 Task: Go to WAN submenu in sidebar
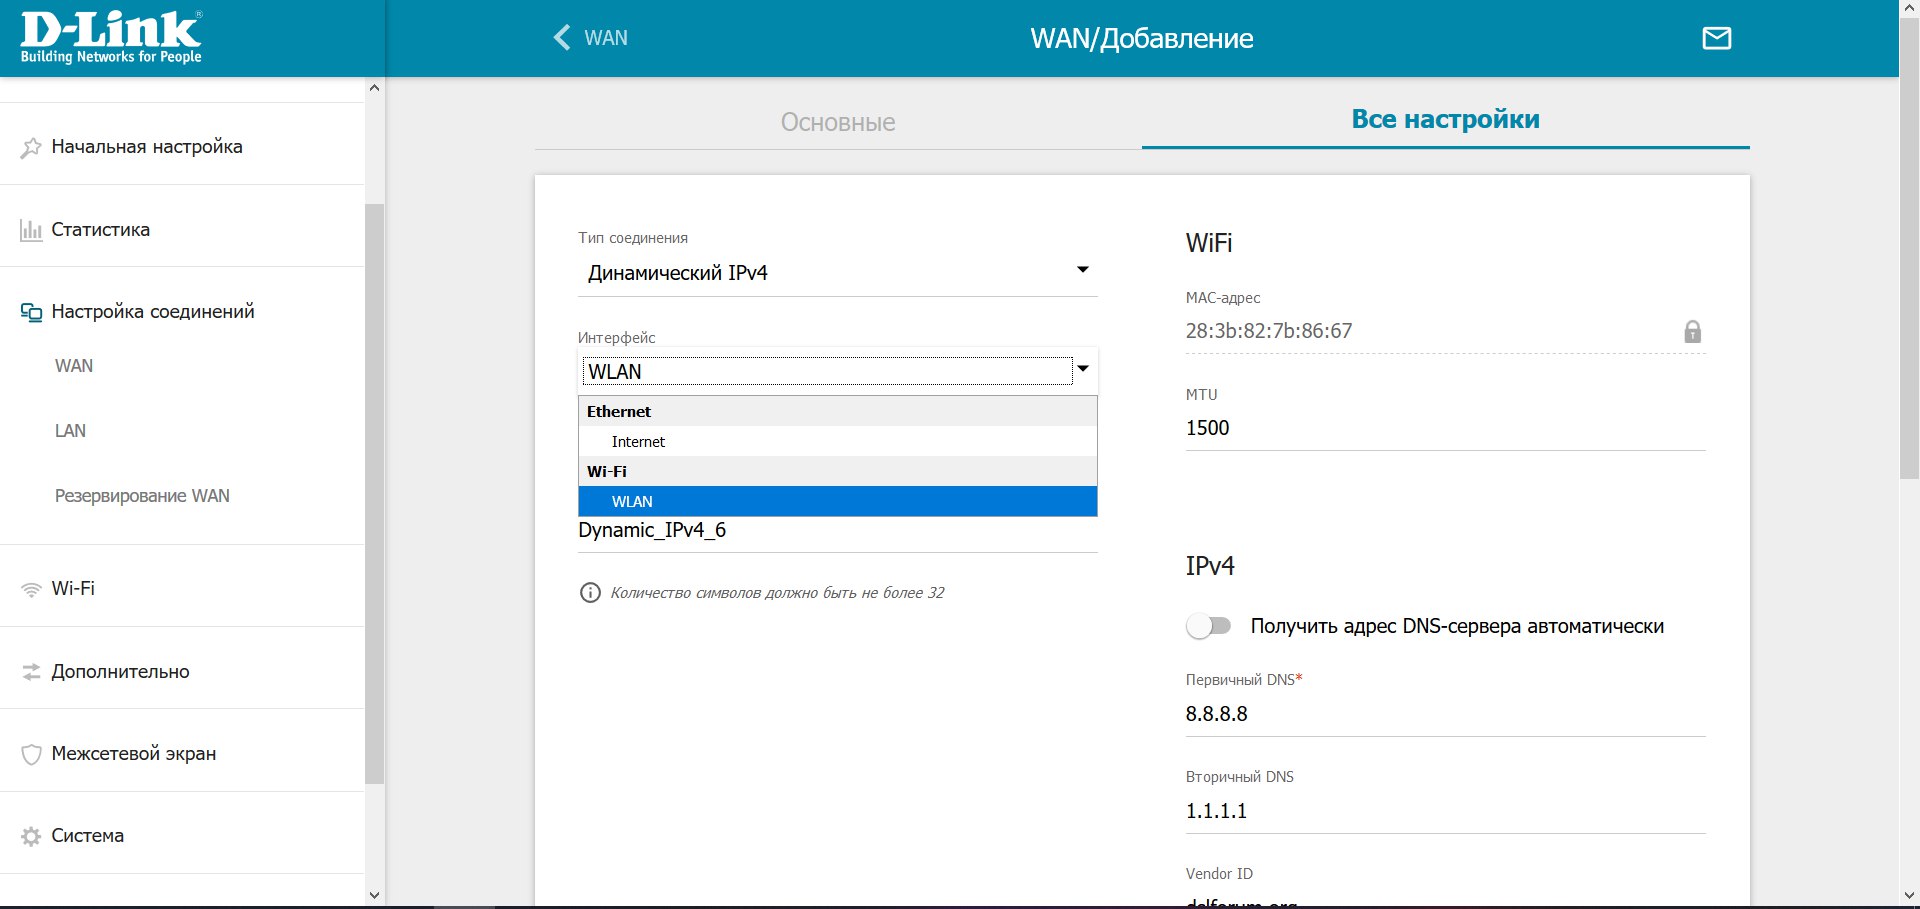tap(74, 366)
